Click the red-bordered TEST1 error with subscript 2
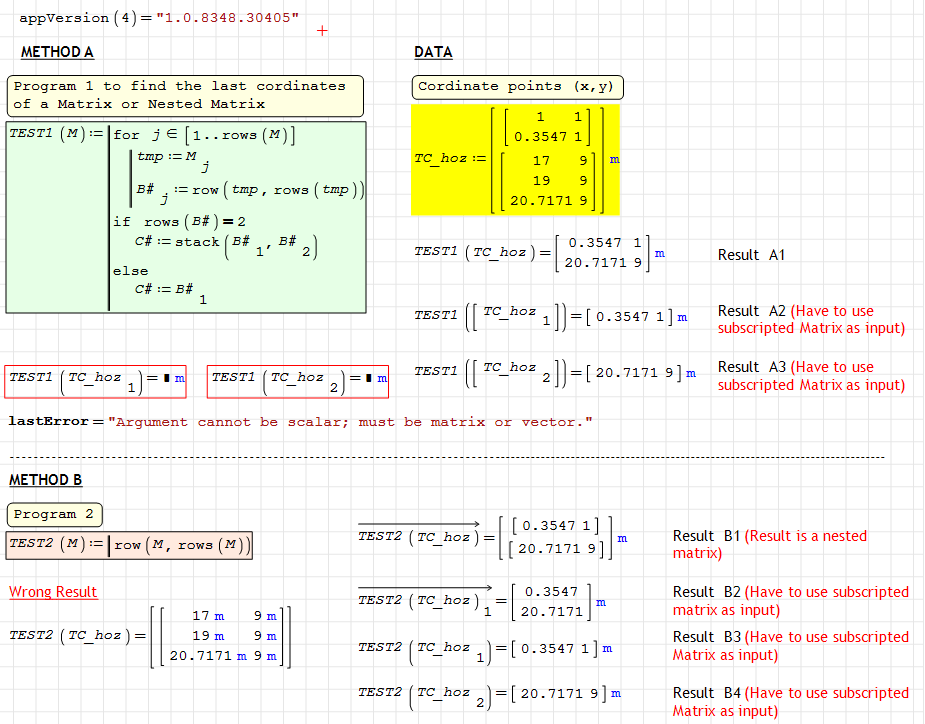This screenshot has width=925, height=724. (x=299, y=378)
